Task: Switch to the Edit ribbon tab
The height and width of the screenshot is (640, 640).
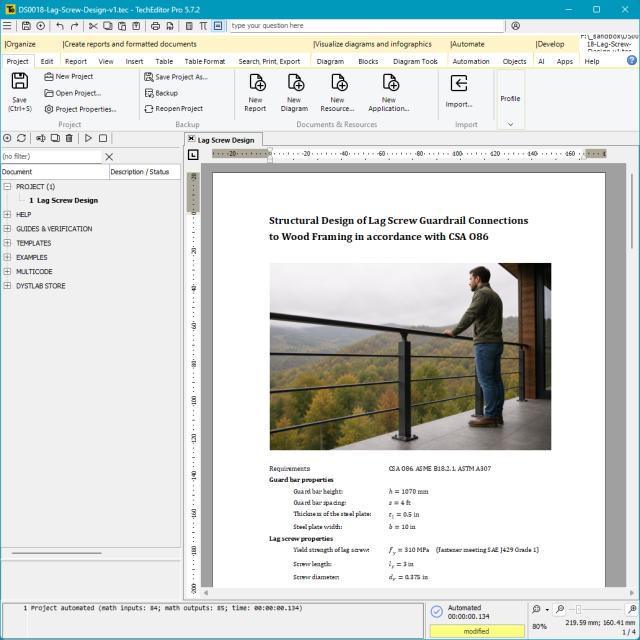Action: coord(47,61)
